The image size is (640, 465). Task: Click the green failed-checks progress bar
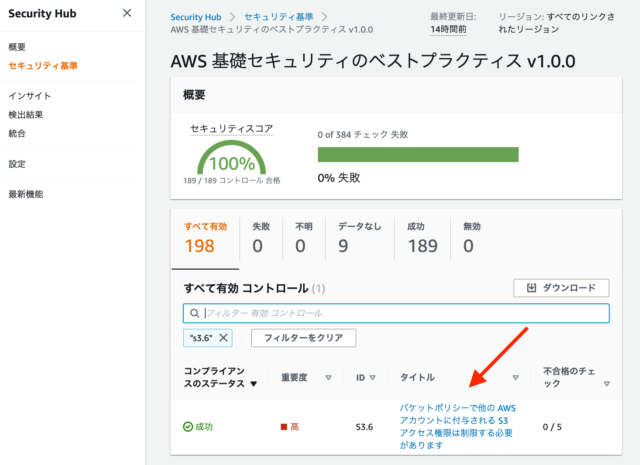coord(418,154)
